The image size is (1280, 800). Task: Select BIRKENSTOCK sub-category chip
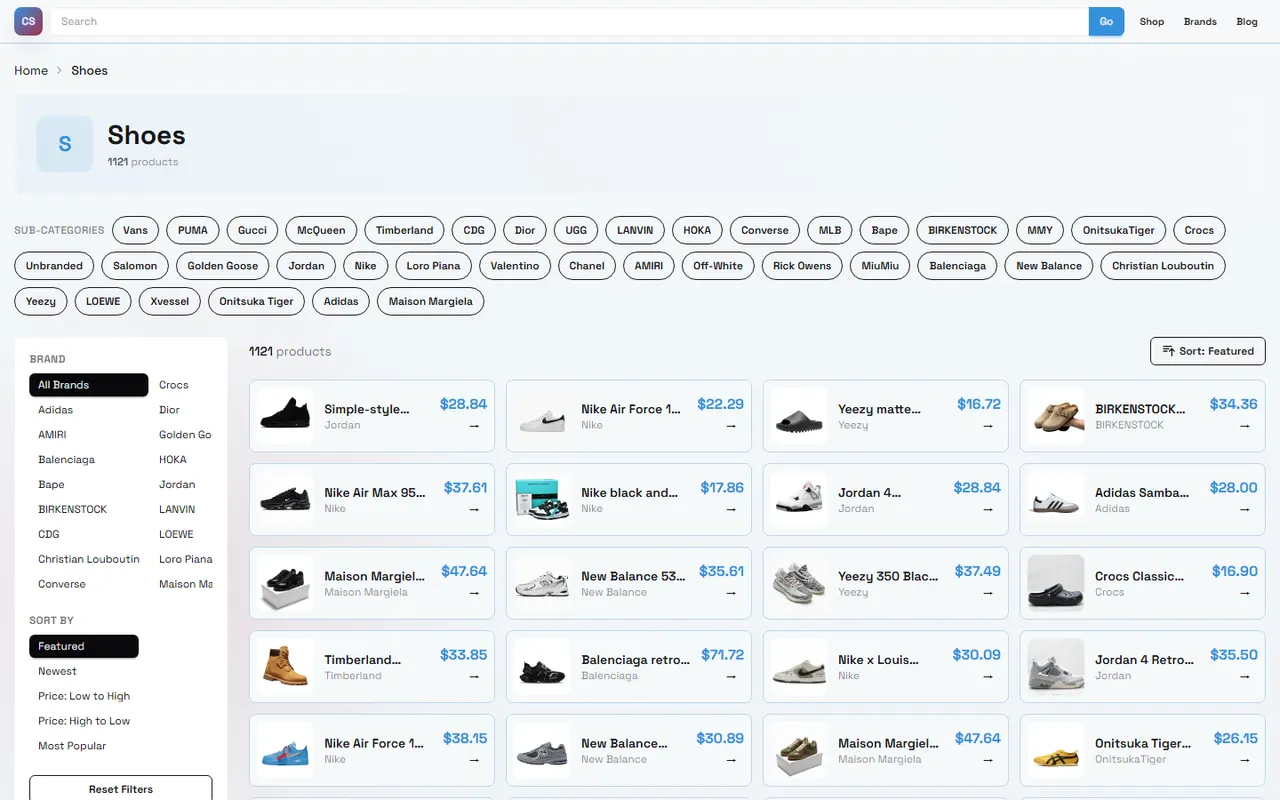coord(962,230)
